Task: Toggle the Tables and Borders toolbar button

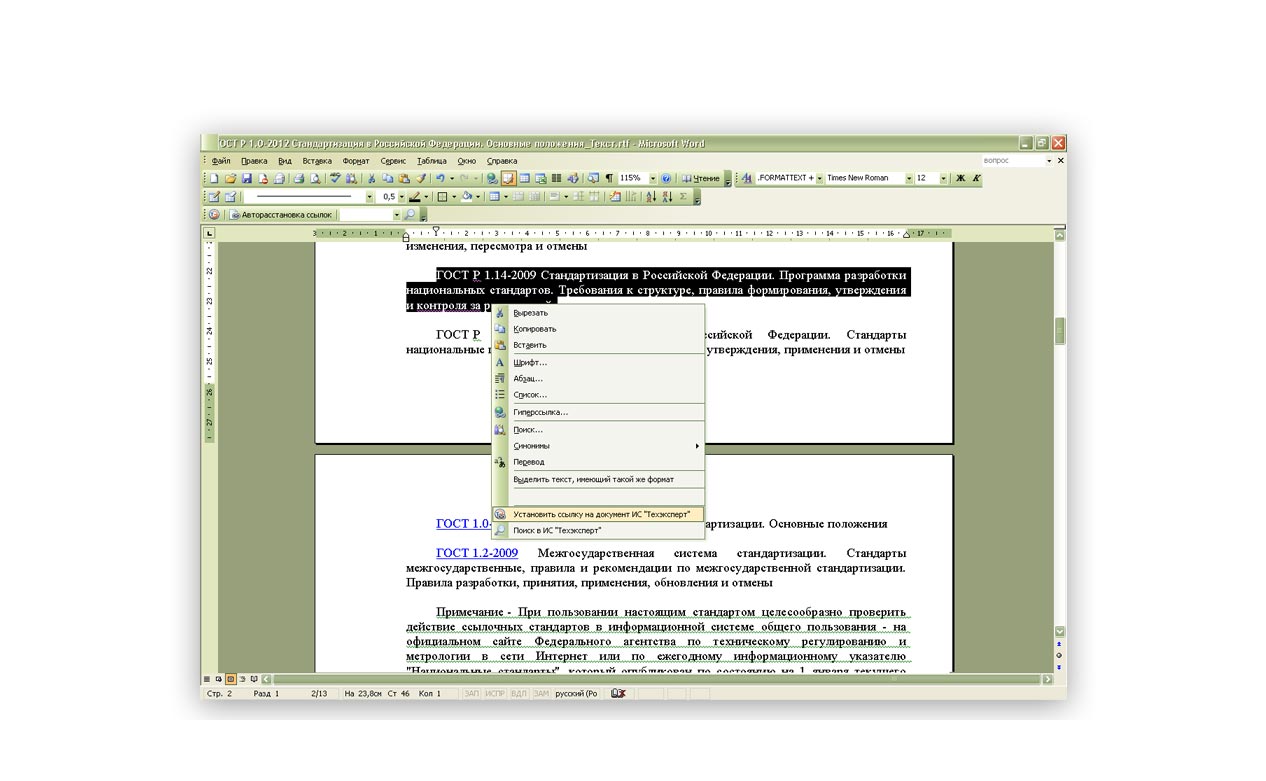Action: tap(508, 178)
